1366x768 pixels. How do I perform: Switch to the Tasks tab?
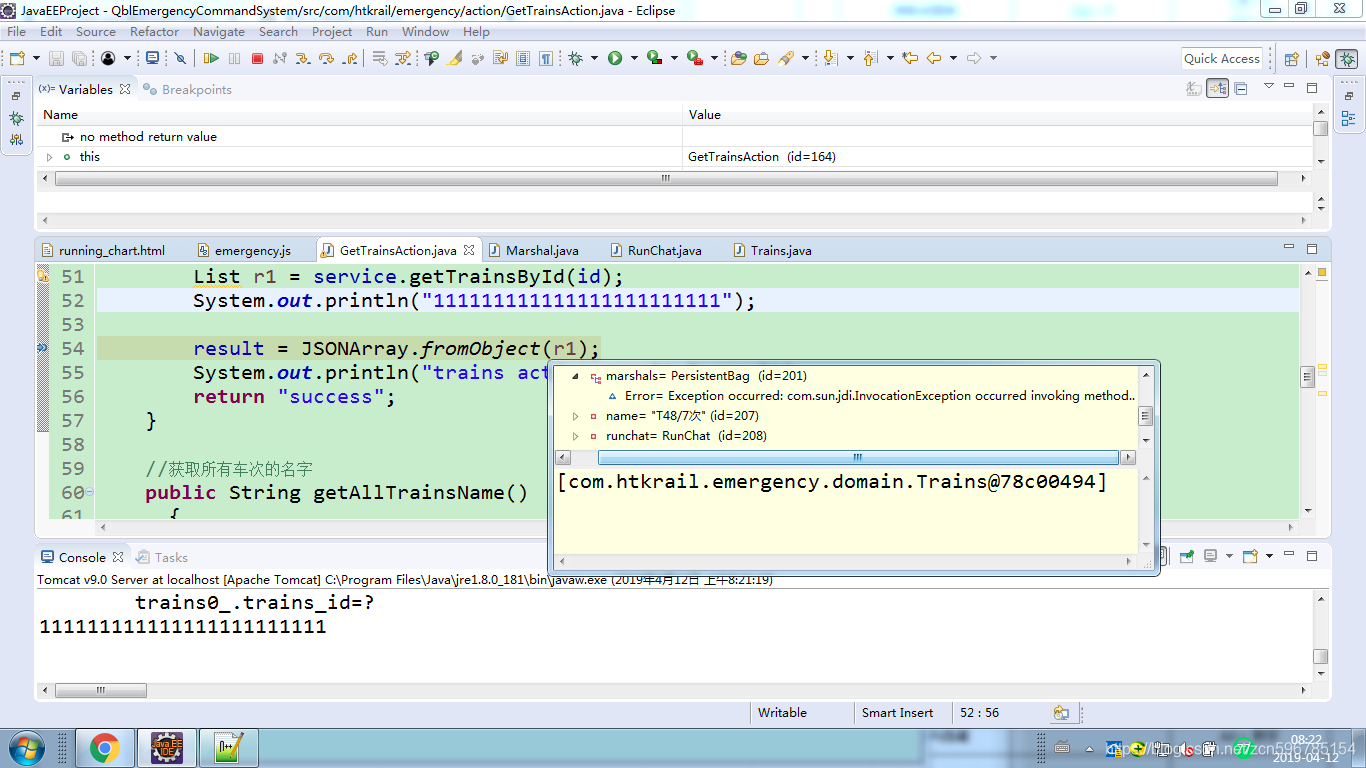(x=162, y=557)
